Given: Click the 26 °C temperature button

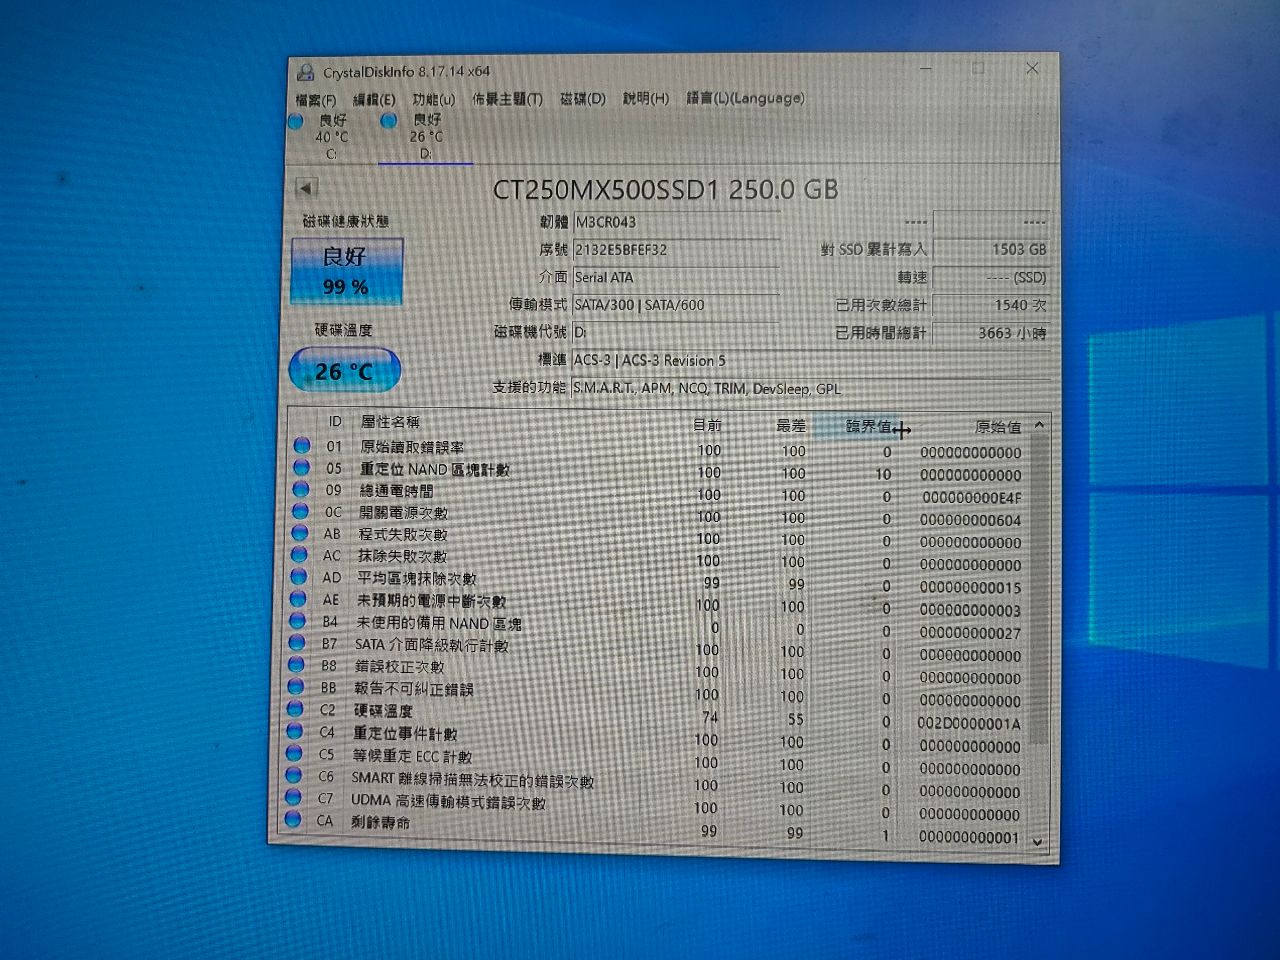Looking at the screenshot, I should point(344,371).
